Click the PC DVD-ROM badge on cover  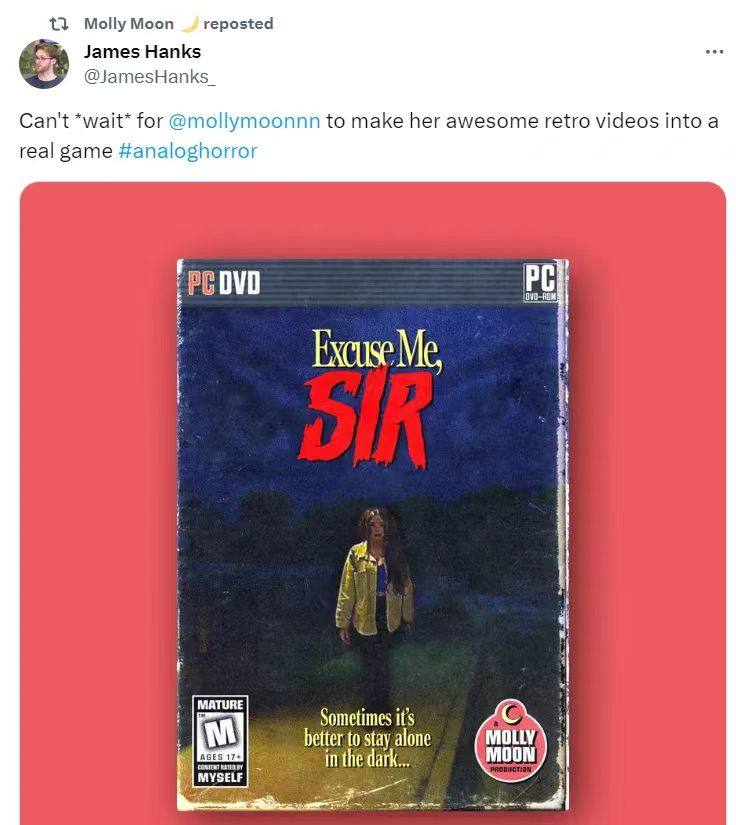[540, 281]
